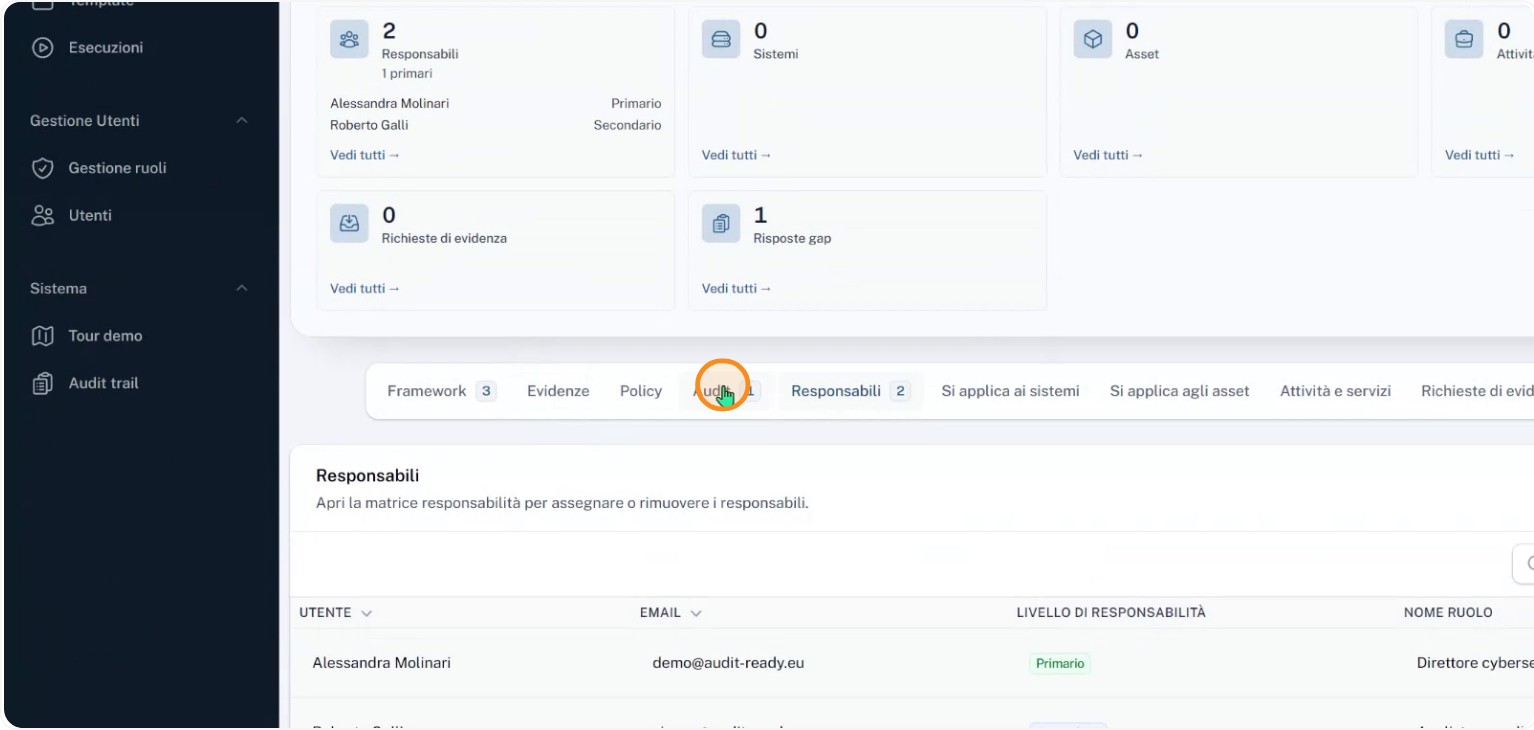Open Tour demo in sidebar

tap(105, 336)
